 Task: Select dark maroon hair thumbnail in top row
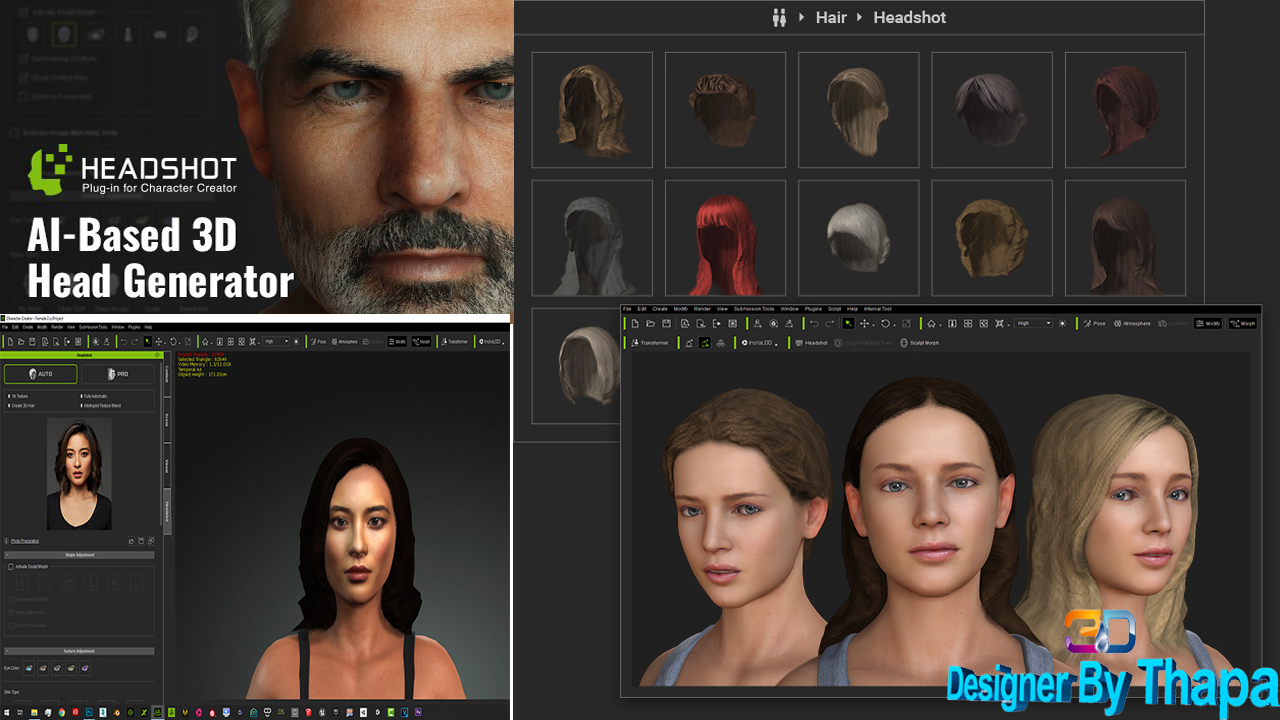pos(1125,110)
